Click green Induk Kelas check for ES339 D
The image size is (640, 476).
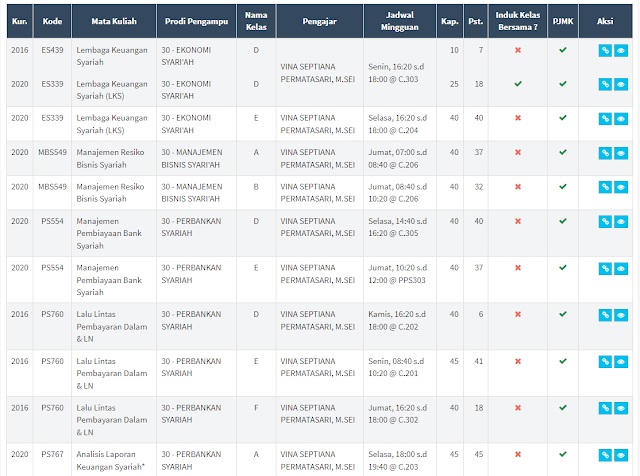coord(518,84)
